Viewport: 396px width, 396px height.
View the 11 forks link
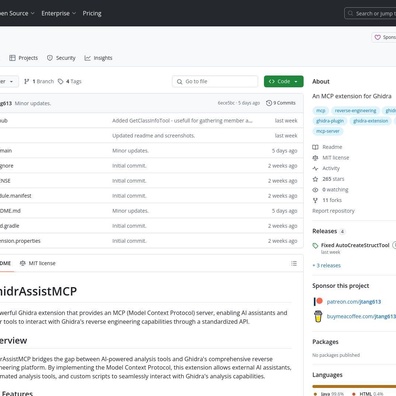pyautogui.click(x=332, y=200)
